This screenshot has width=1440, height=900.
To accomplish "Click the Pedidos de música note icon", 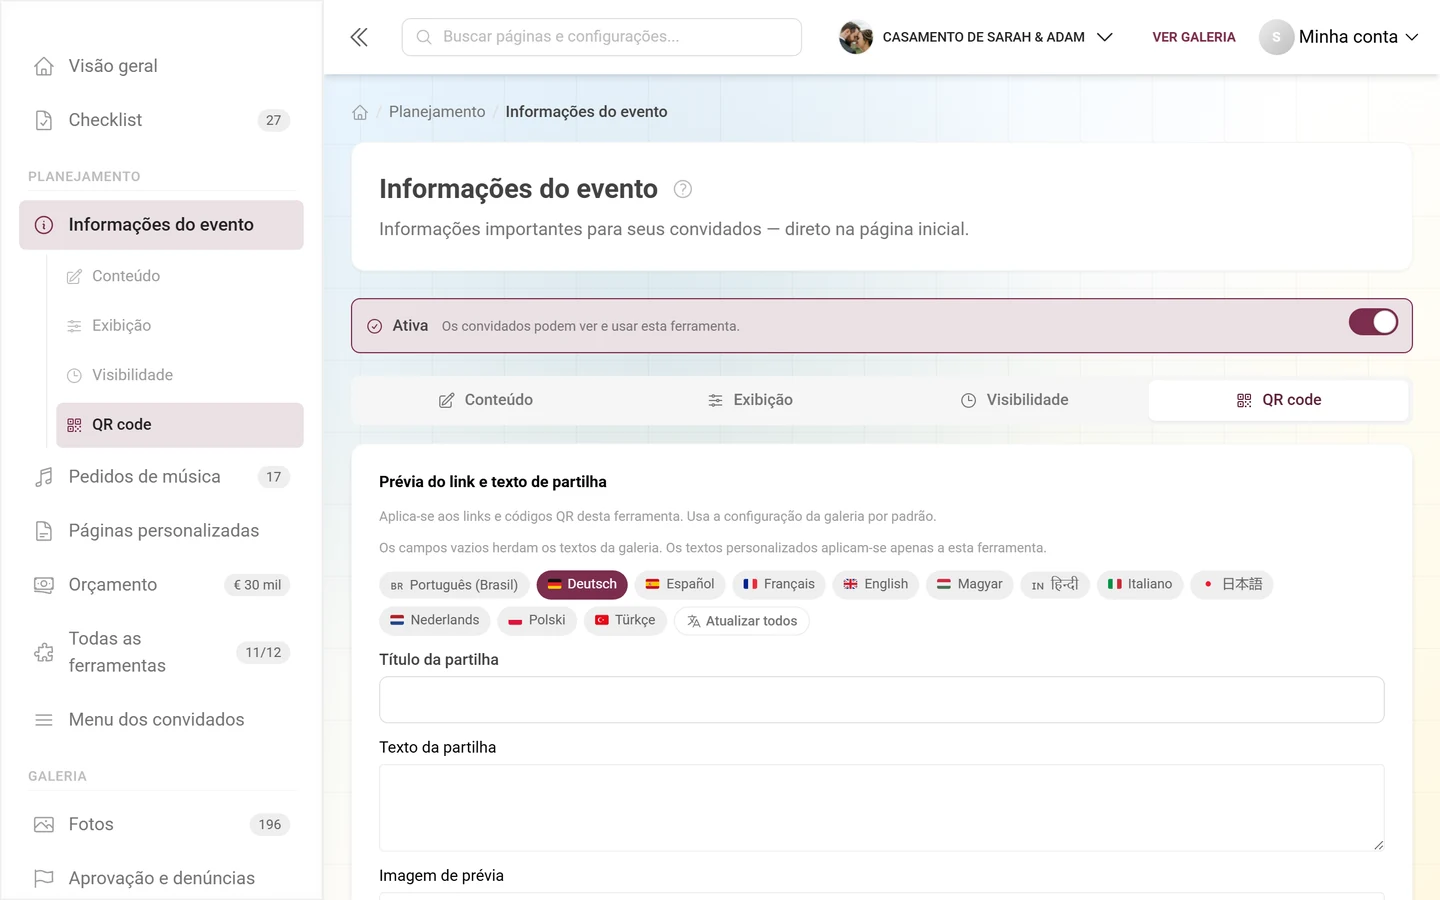I will coord(44,477).
